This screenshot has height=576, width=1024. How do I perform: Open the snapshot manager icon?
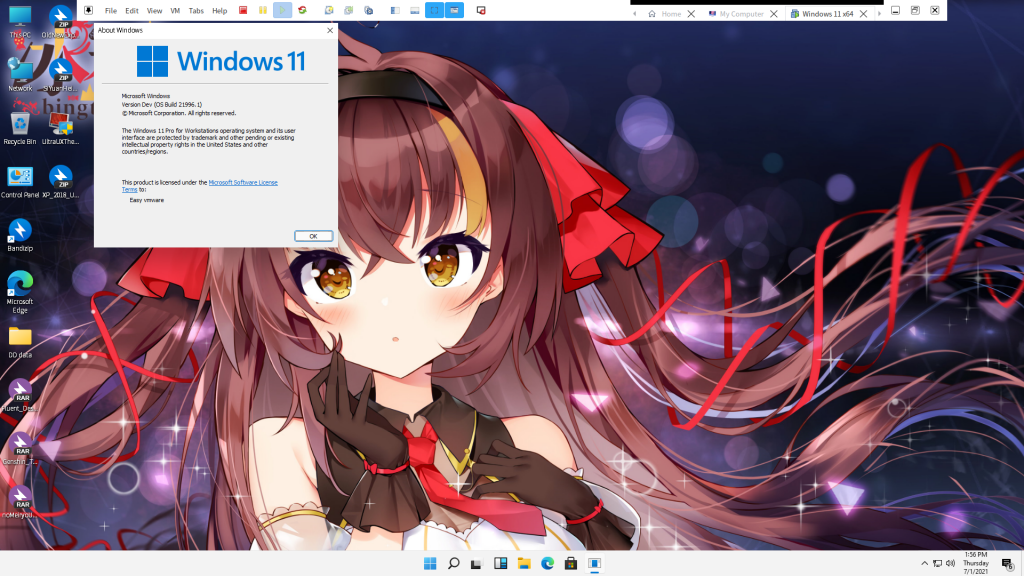point(369,10)
